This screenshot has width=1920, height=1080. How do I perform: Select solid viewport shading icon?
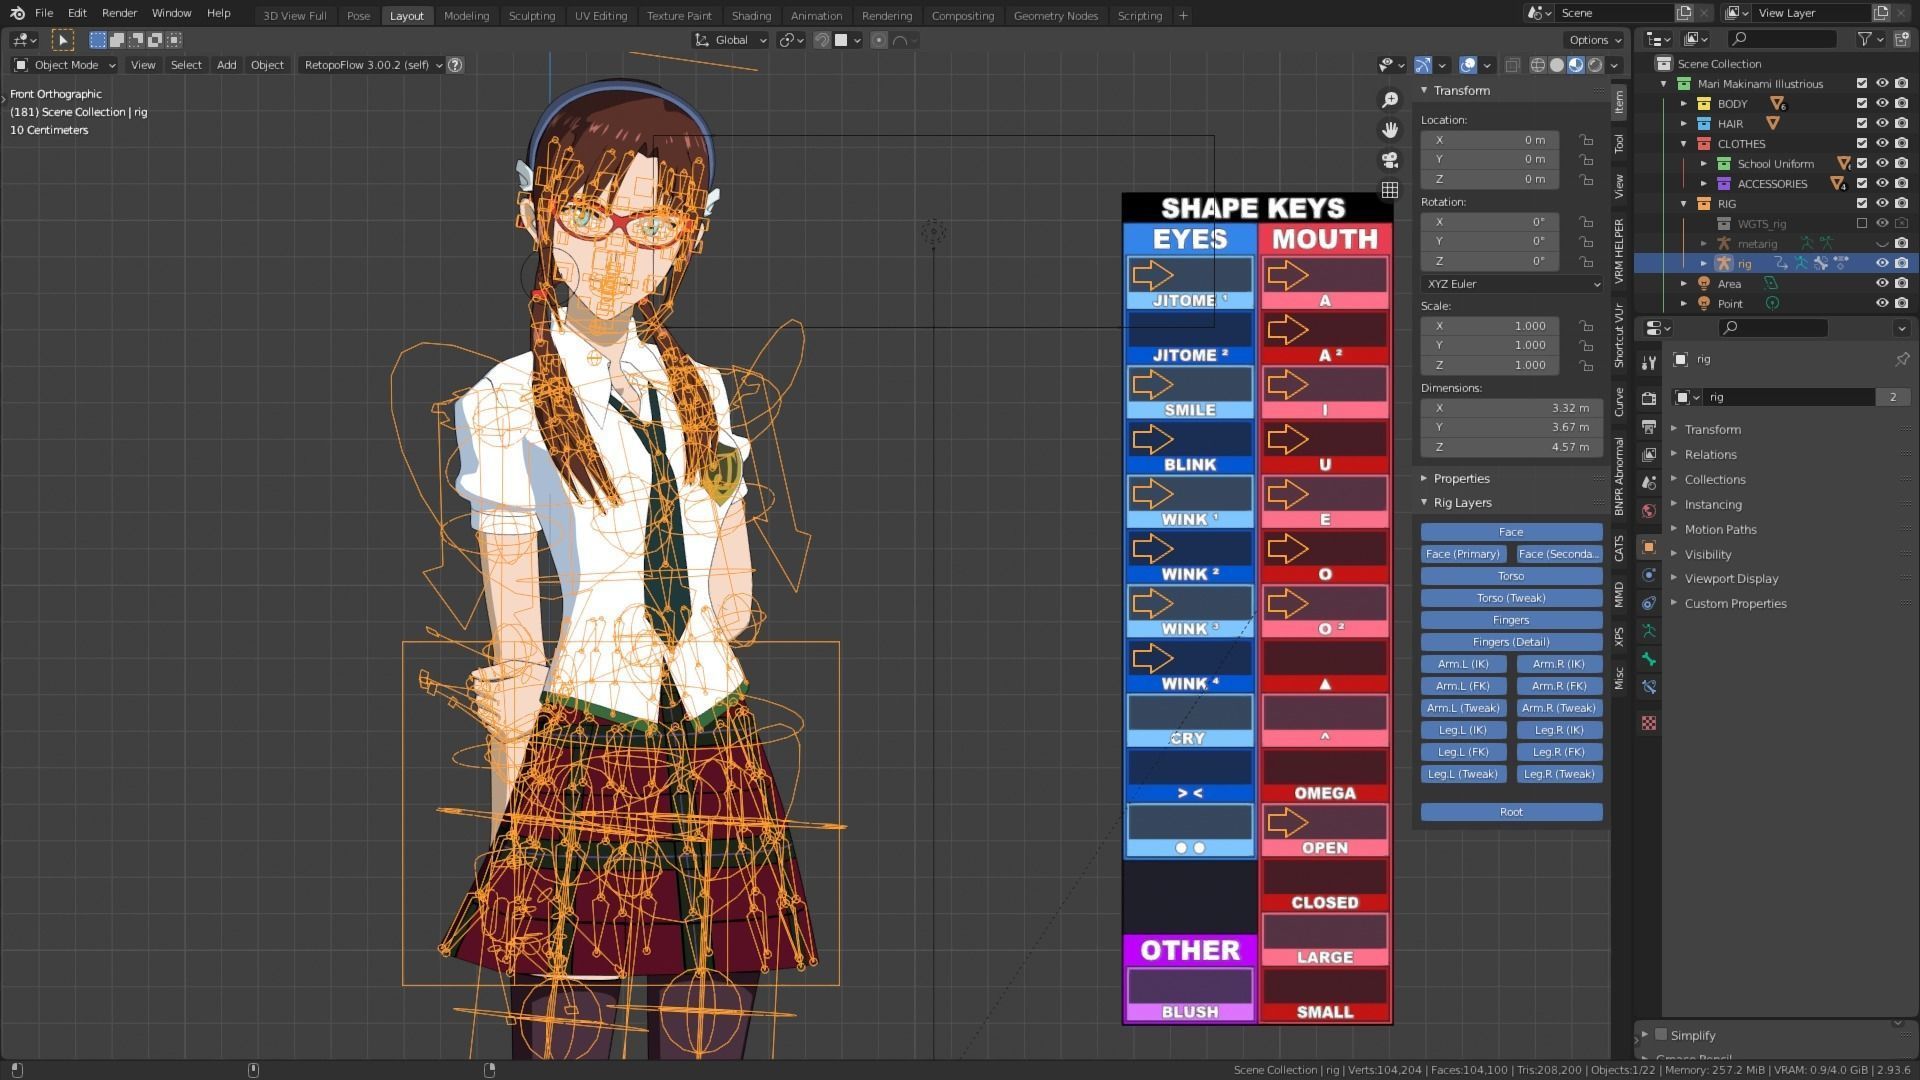(x=1557, y=65)
